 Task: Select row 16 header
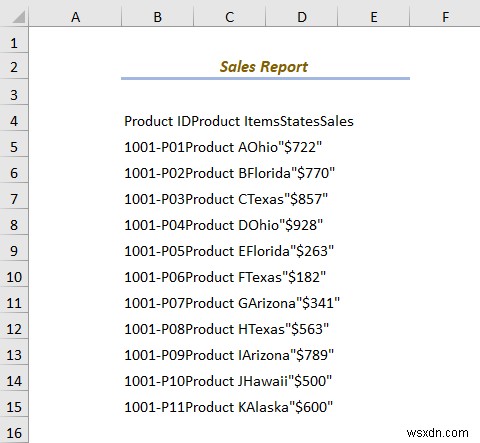coord(14,433)
